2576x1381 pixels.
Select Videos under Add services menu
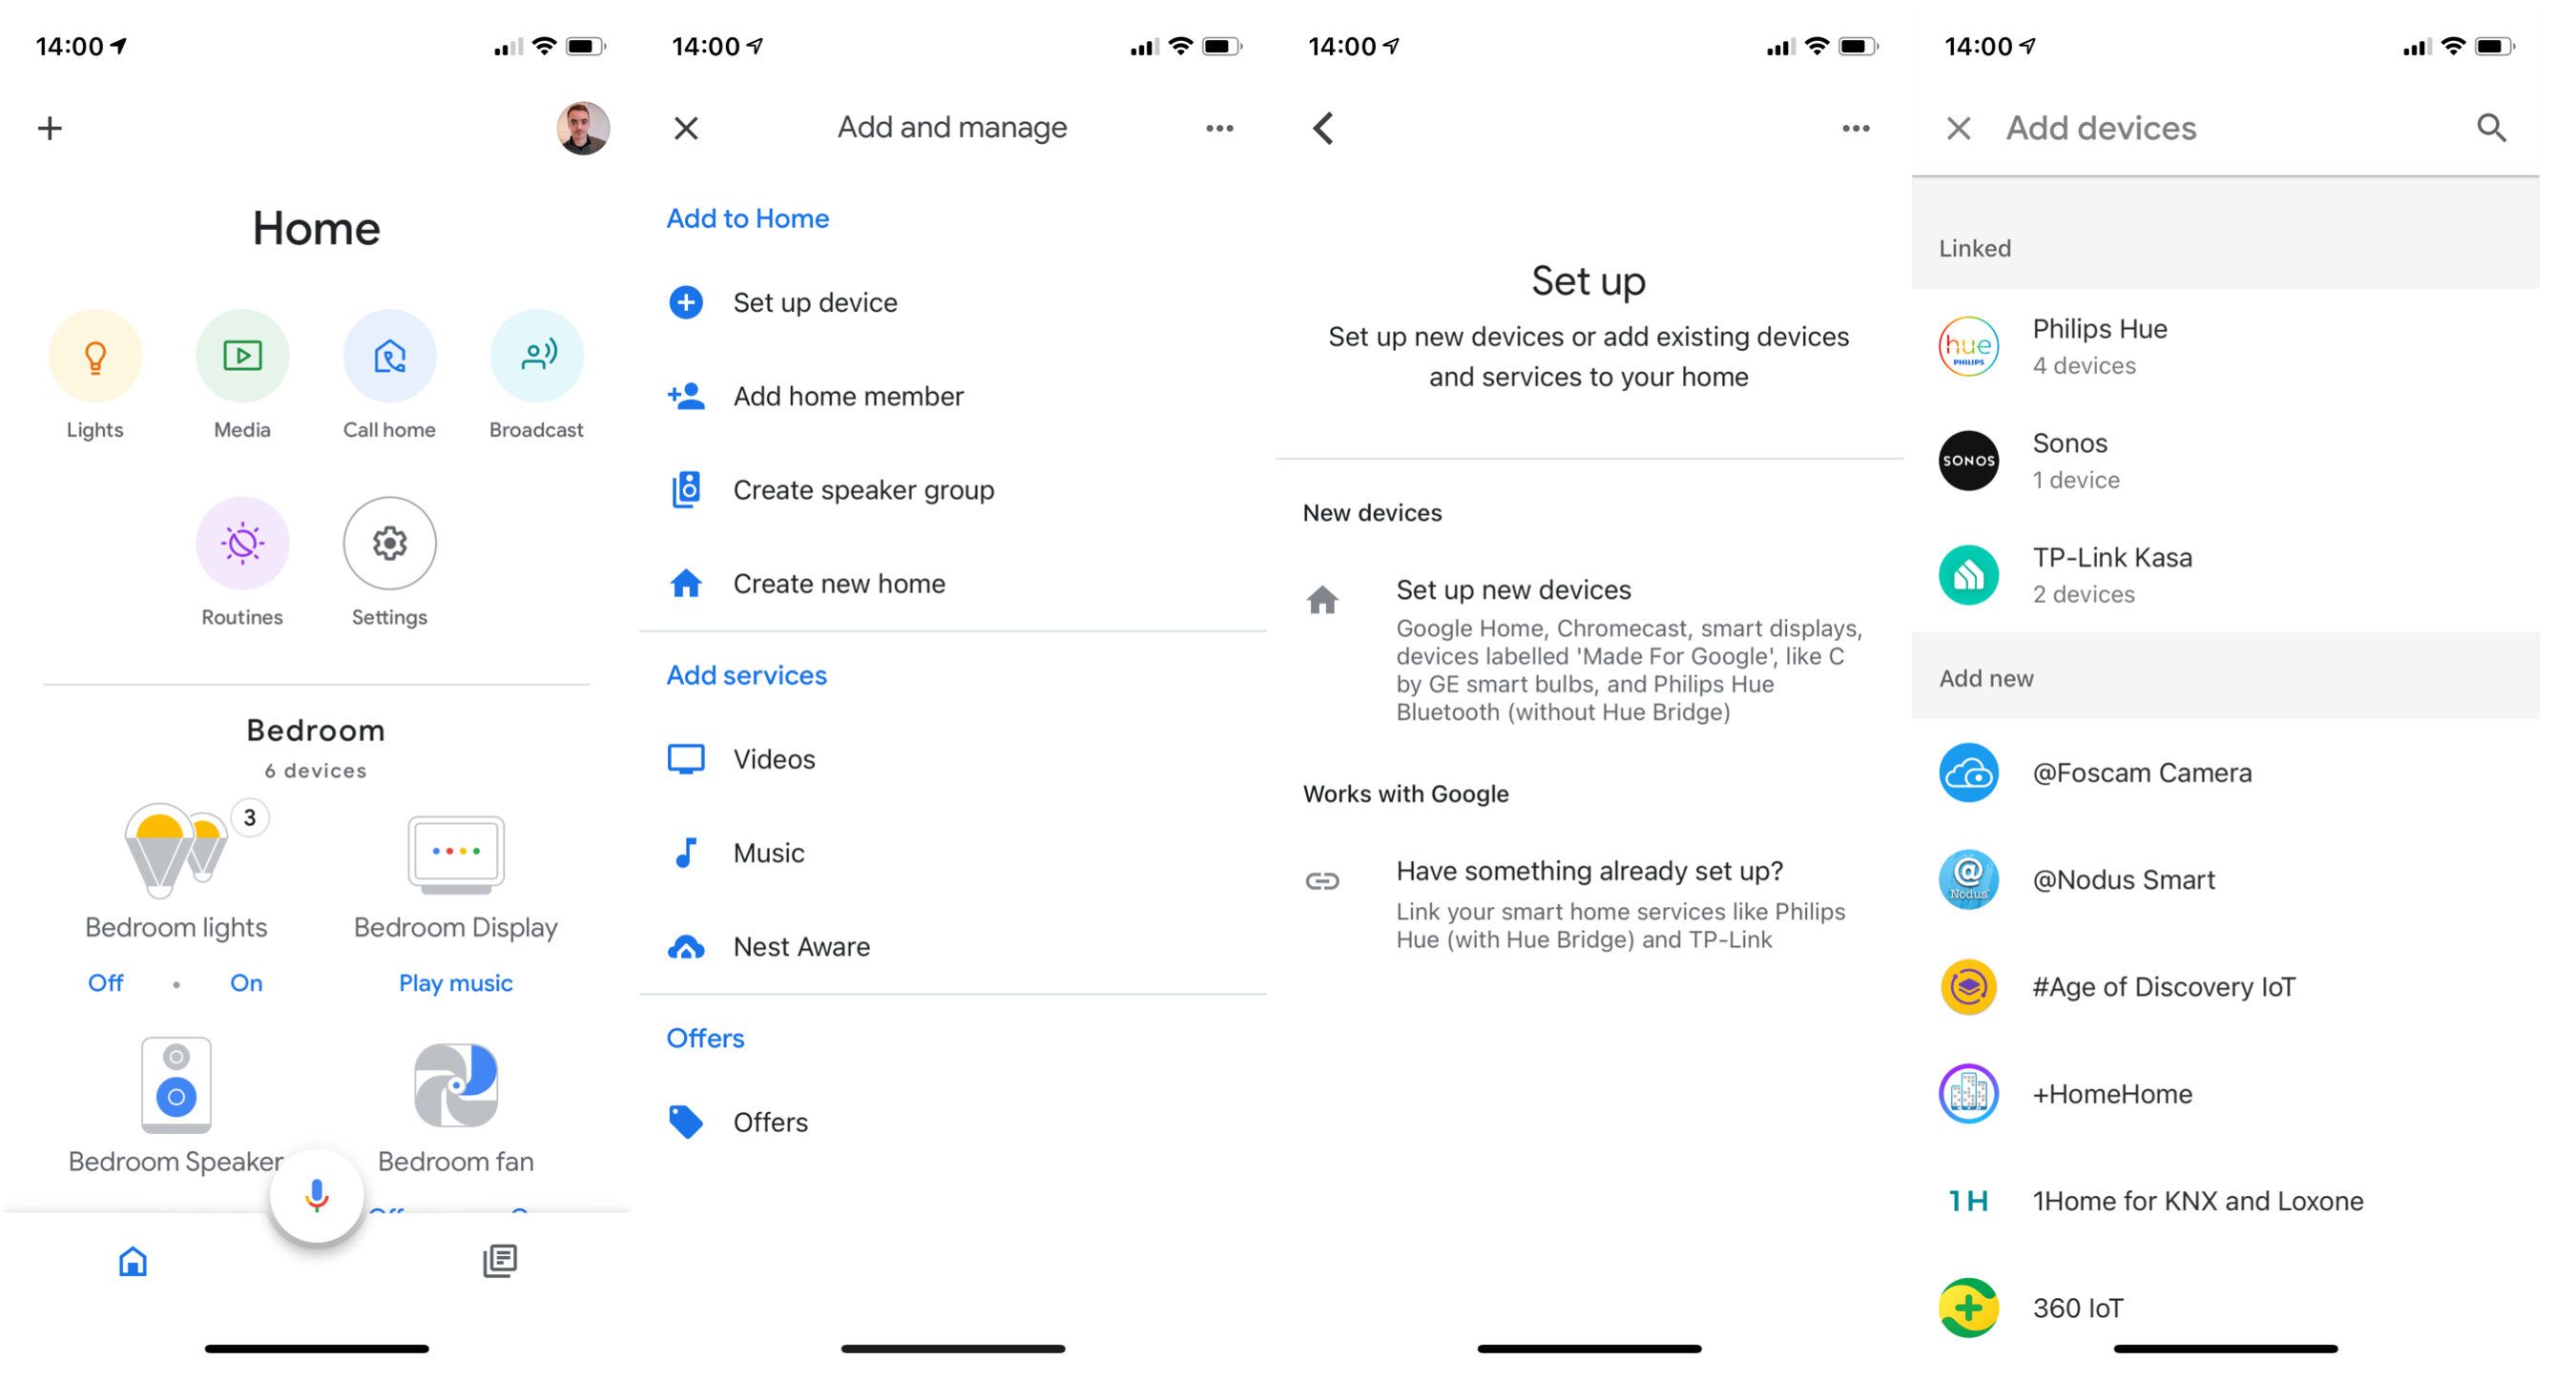(772, 759)
